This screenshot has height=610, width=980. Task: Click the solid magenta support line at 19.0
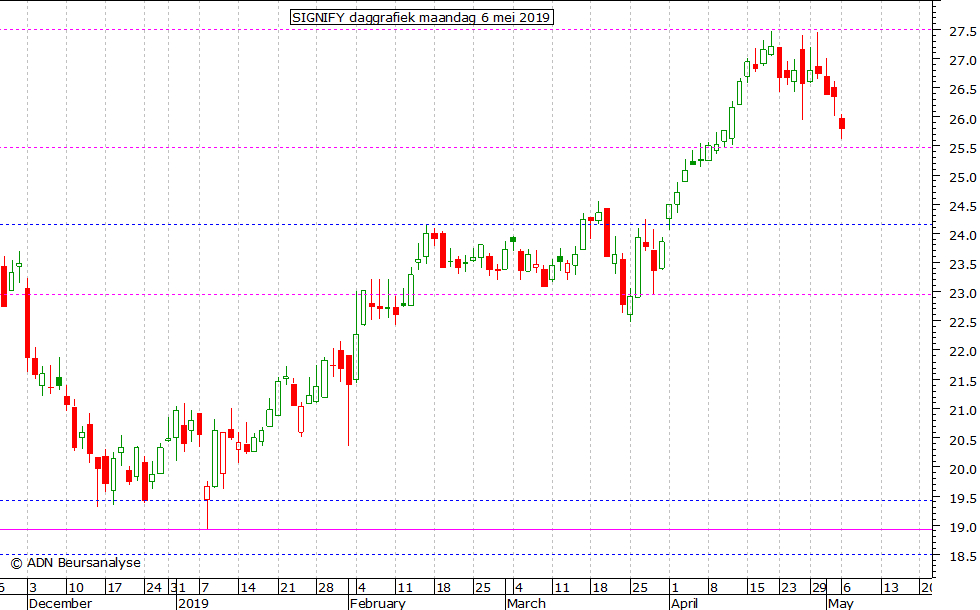click(x=466, y=529)
